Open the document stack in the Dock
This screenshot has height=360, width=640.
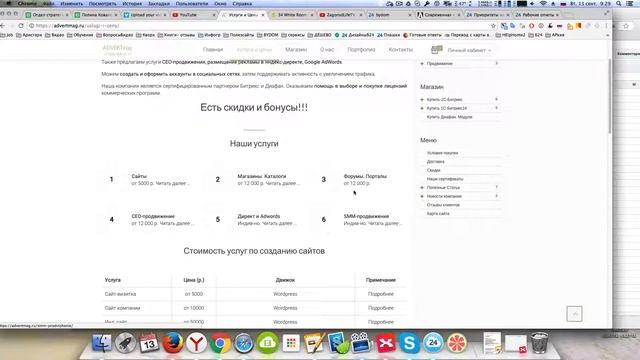click(x=492, y=343)
